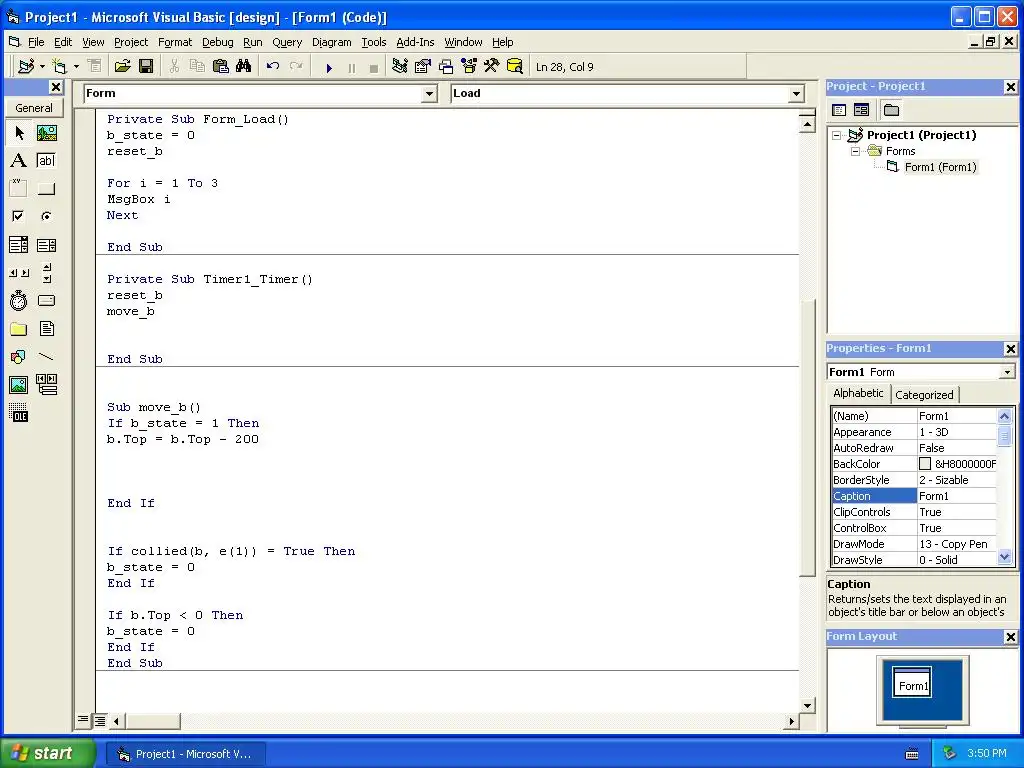1024x768 pixels.
Task: Select Form1 (Form1) in the project tree
Action: (x=940, y=167)
